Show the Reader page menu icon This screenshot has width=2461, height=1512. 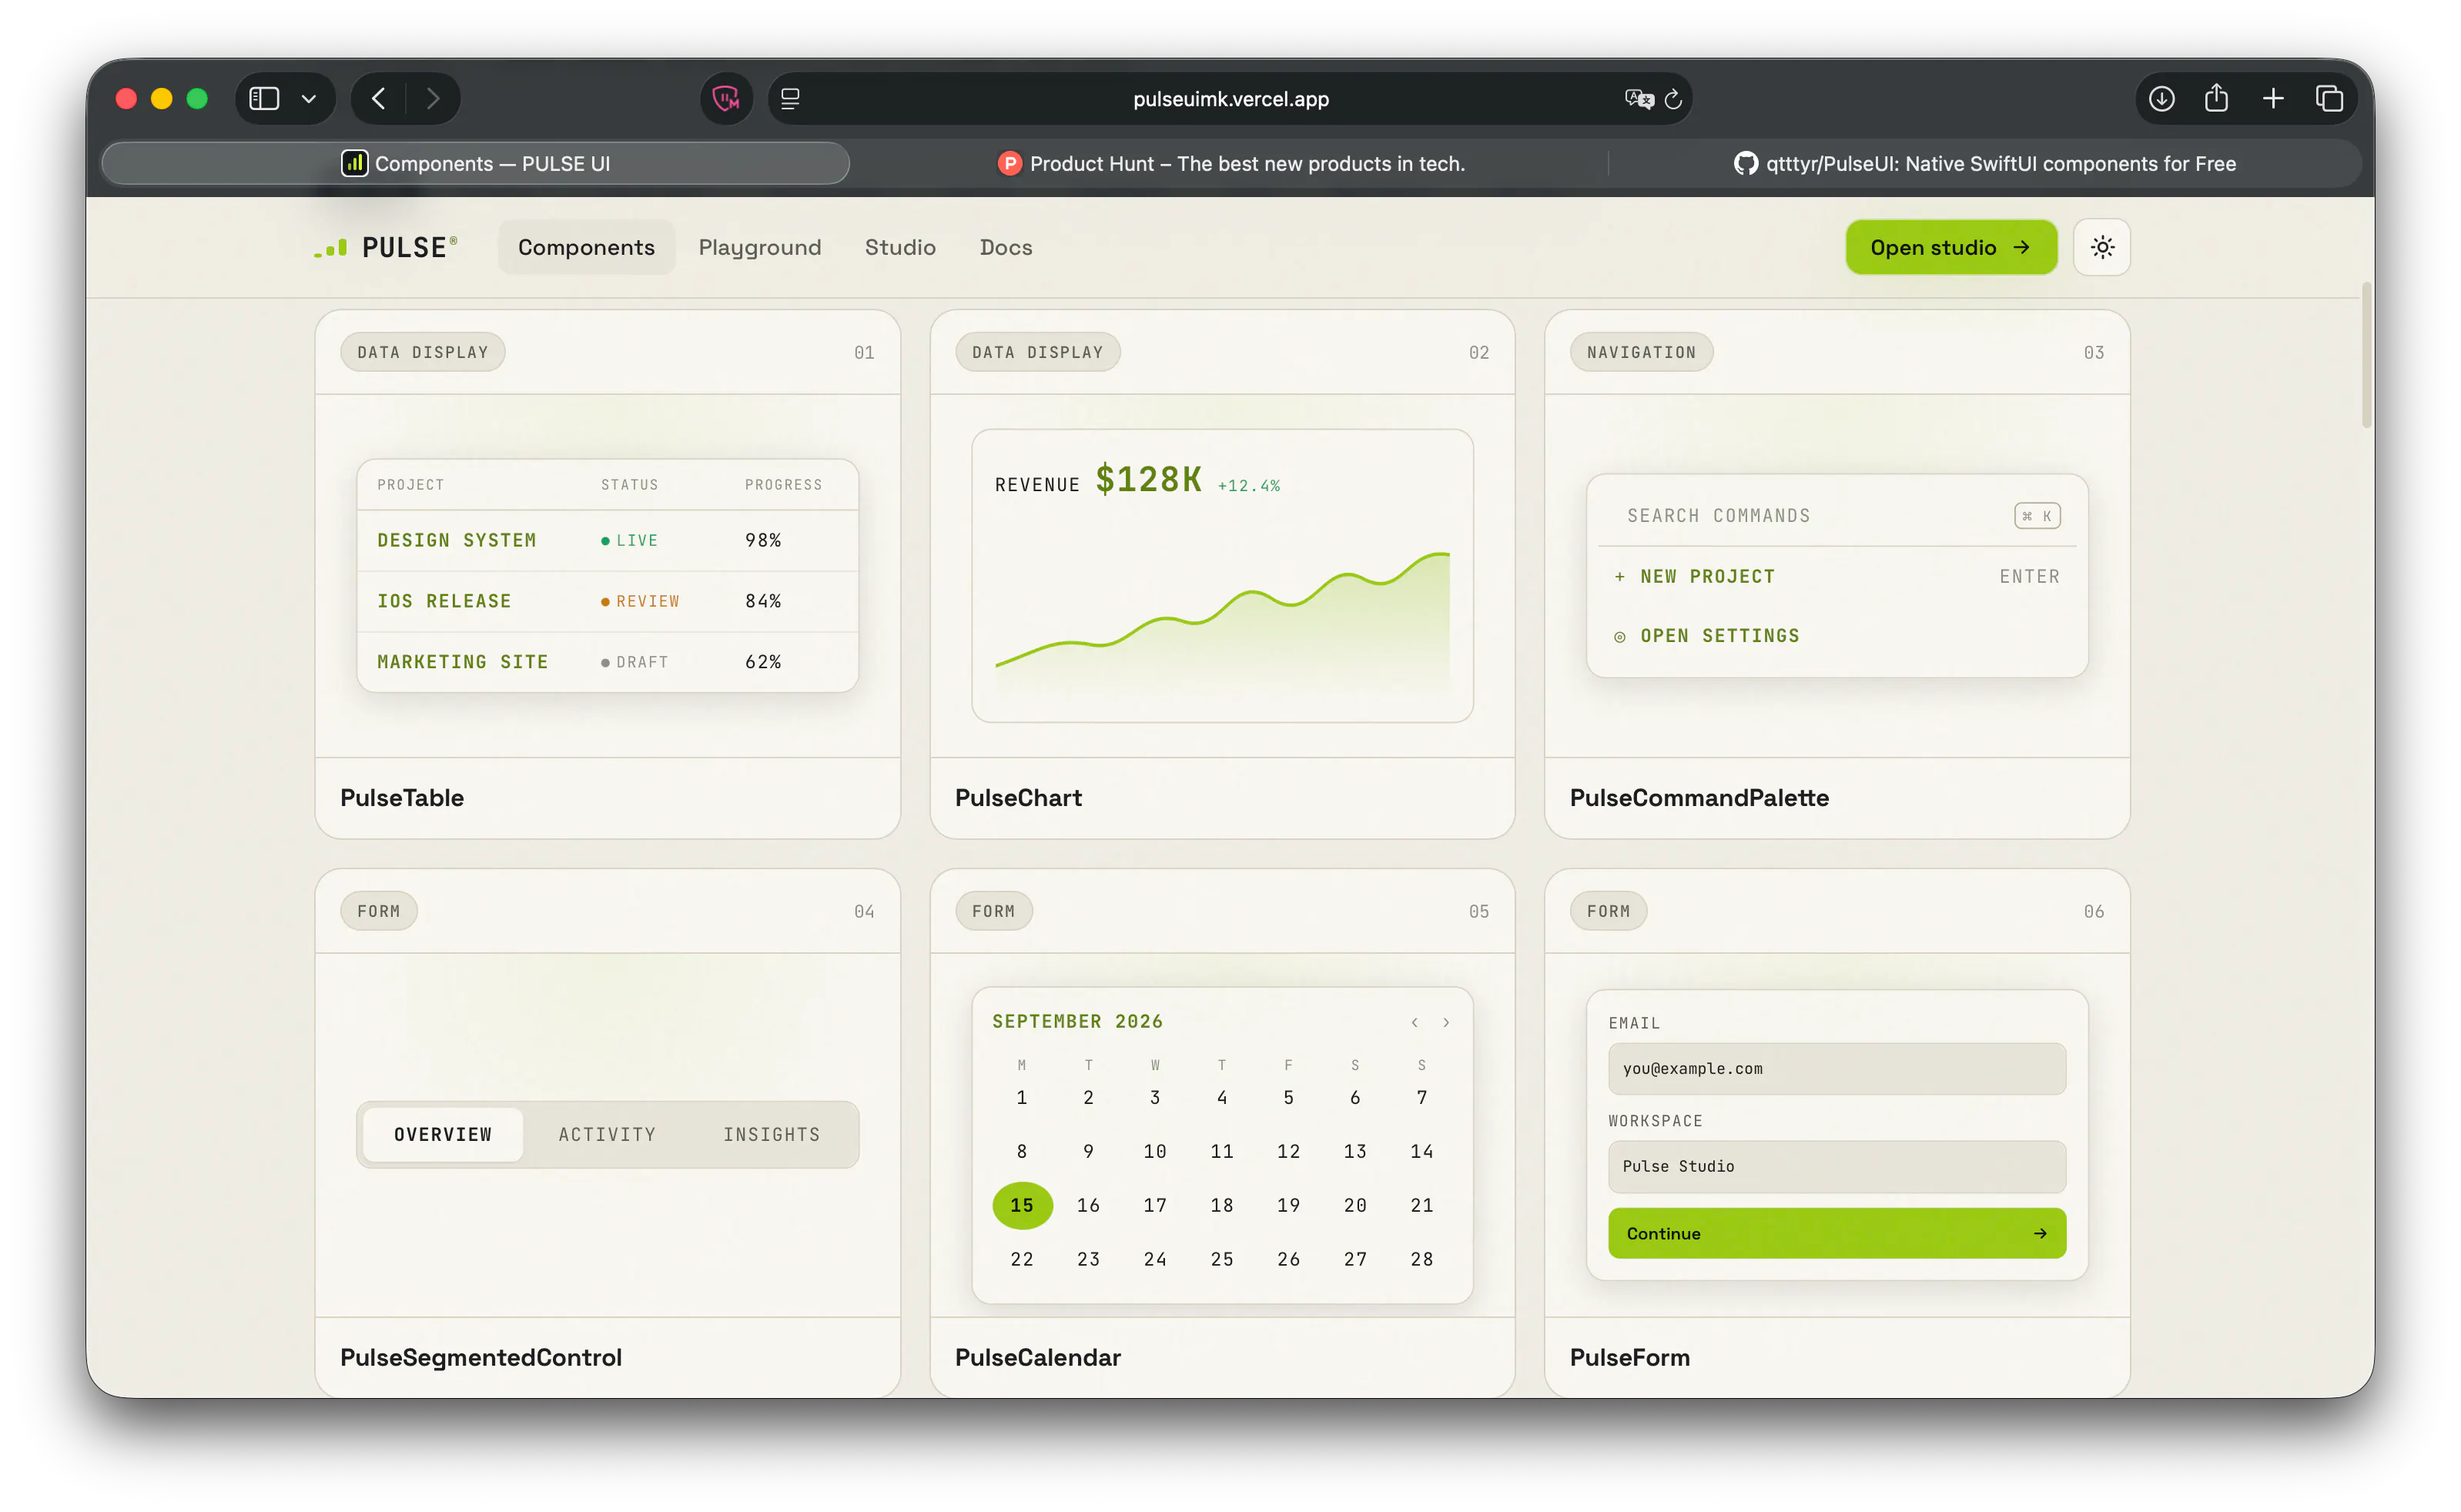point(790,98)
